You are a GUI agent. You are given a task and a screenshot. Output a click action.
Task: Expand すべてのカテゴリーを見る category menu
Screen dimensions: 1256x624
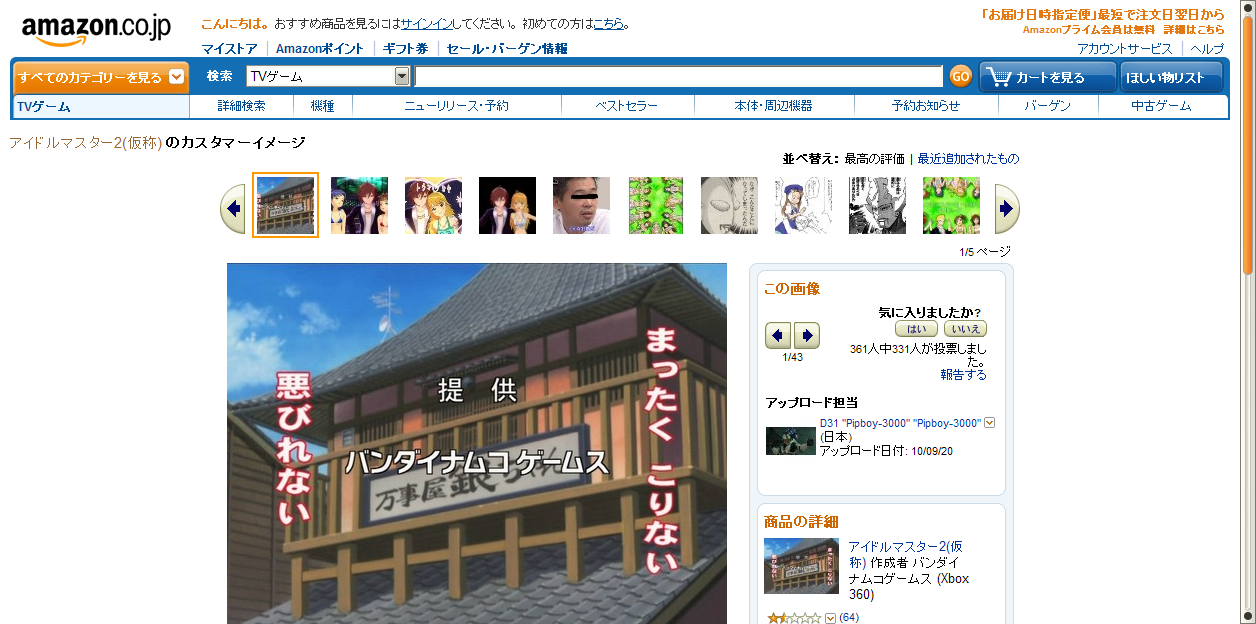(101, 77)
